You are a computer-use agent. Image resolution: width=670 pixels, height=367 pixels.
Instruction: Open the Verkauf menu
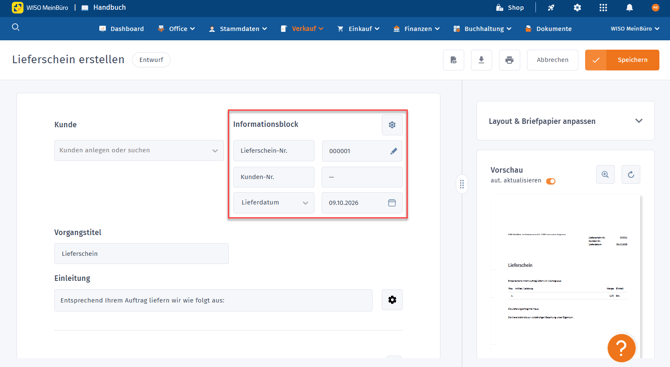(302, 29)
